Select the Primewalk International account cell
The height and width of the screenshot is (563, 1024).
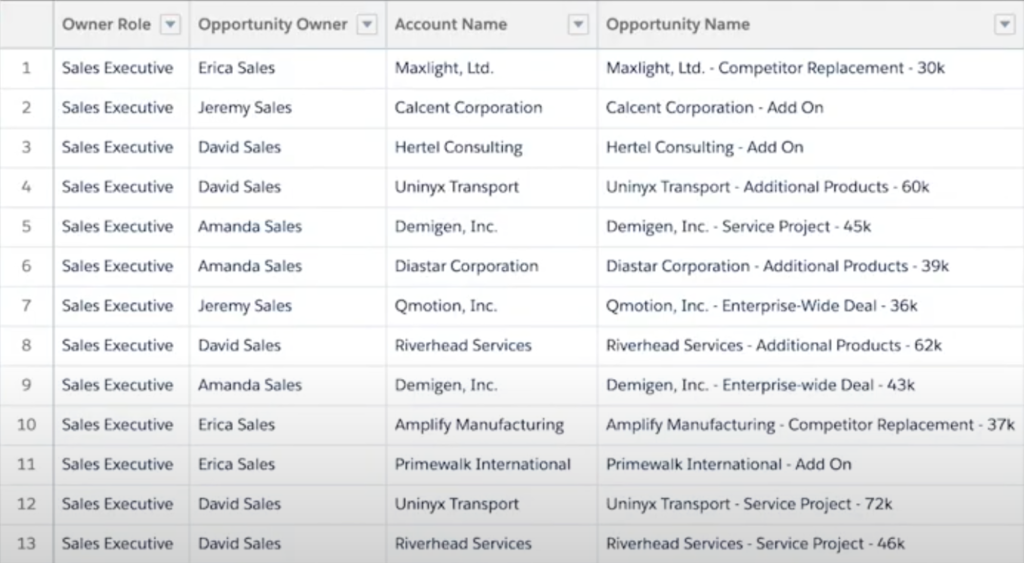pos(482,464)
